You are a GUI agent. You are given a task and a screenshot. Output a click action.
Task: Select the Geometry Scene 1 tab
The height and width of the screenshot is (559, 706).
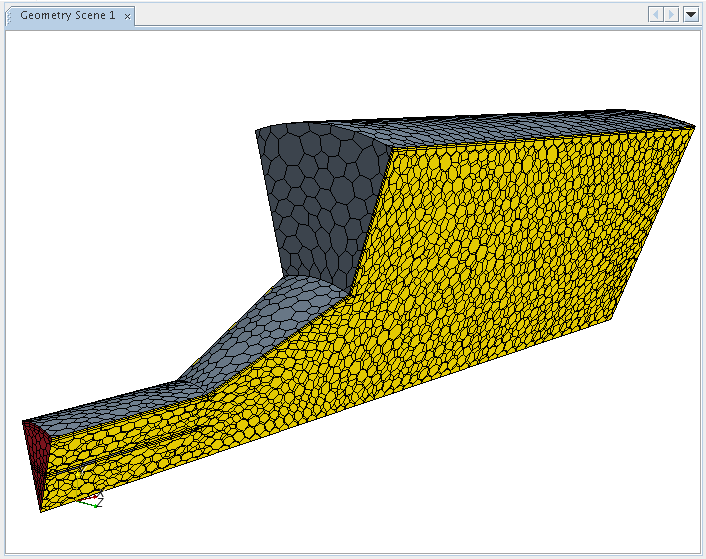[x=66, y=16]
